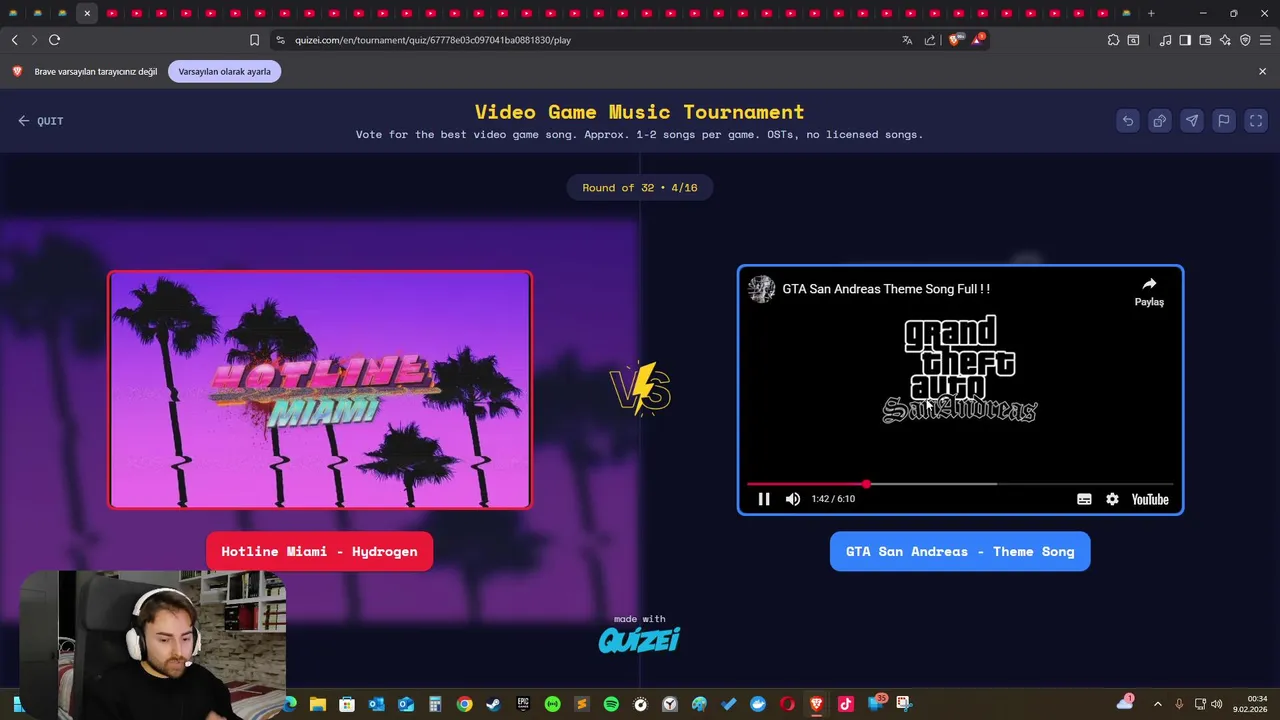
Task: Open Calculator from the taskbar
Action: pyautogui.click(x=435, y=704)
